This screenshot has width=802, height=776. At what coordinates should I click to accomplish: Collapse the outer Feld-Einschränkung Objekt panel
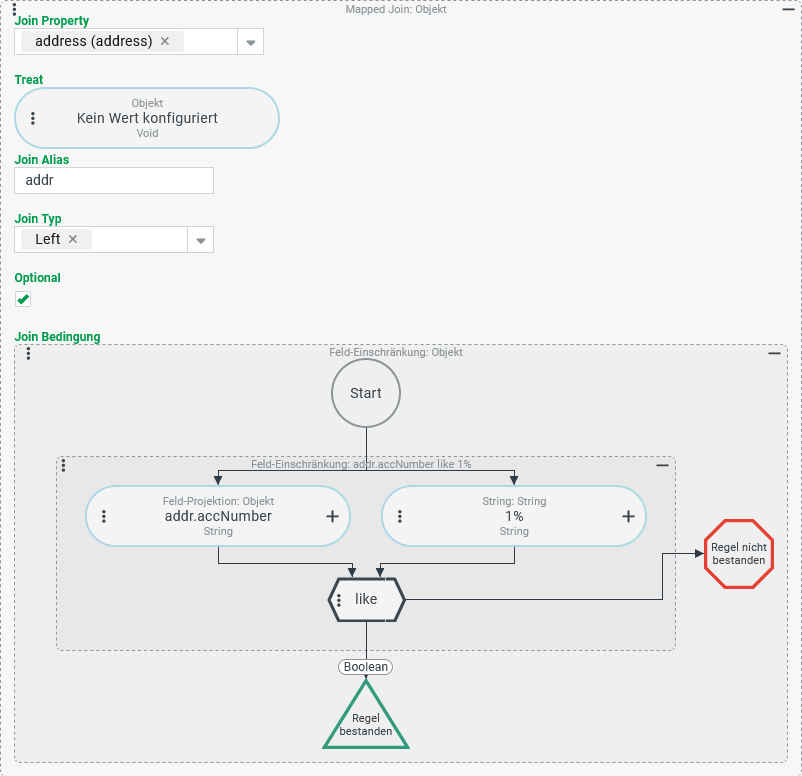point(774,353)
